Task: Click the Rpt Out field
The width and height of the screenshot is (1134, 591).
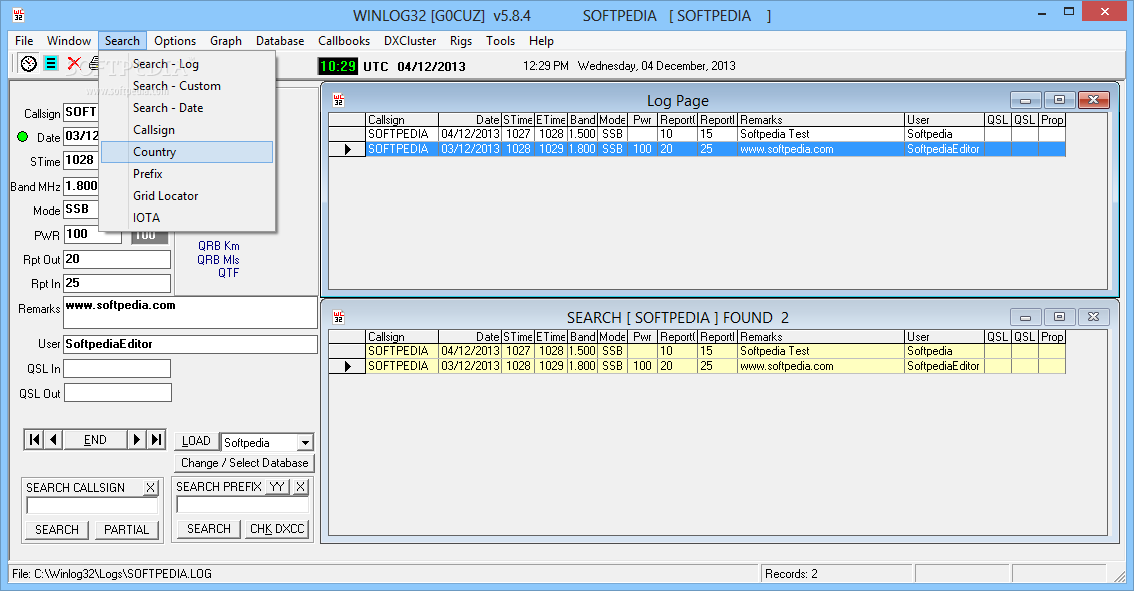Action: coord(117,259)
